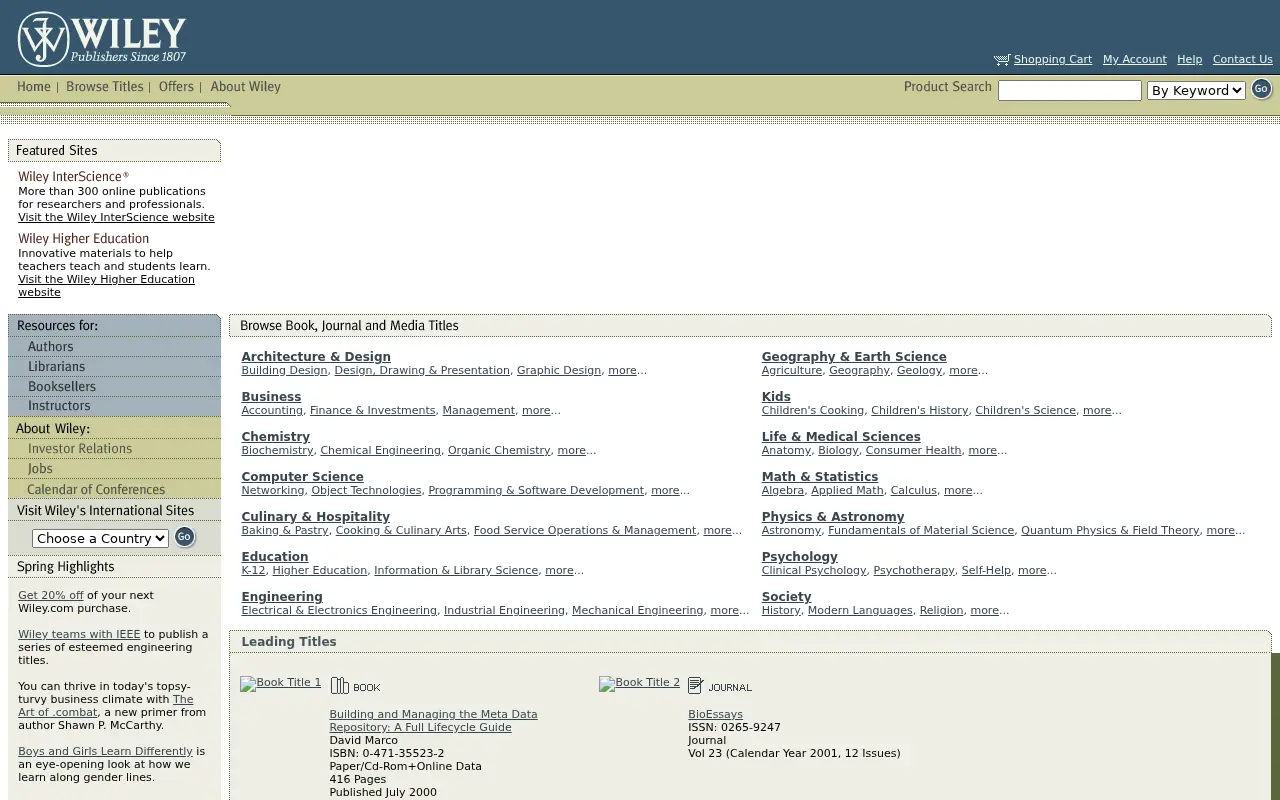Select Instructors under Resources for
This screenshot has height=800, width=1280.
pos(59,406)
